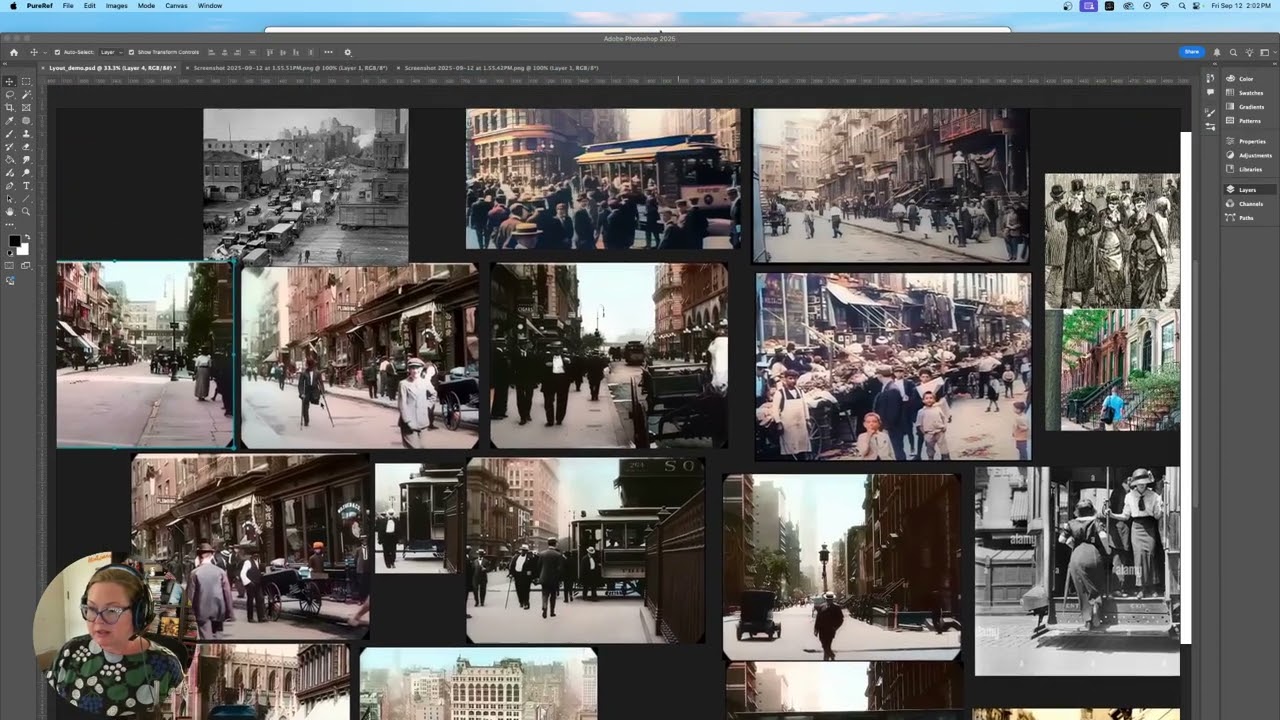The width and height of the screenshot is (1280, 720).
Task: Click the foreground color swatch
Action: point(14,240)
